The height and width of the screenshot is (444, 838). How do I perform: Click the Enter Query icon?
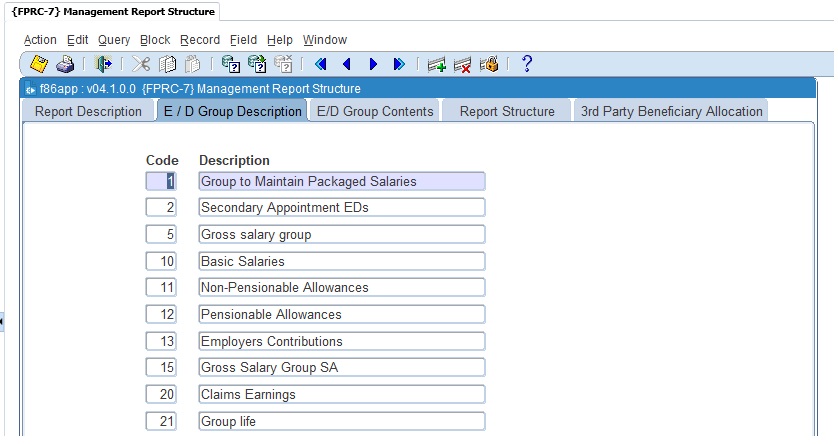[230, 64]
